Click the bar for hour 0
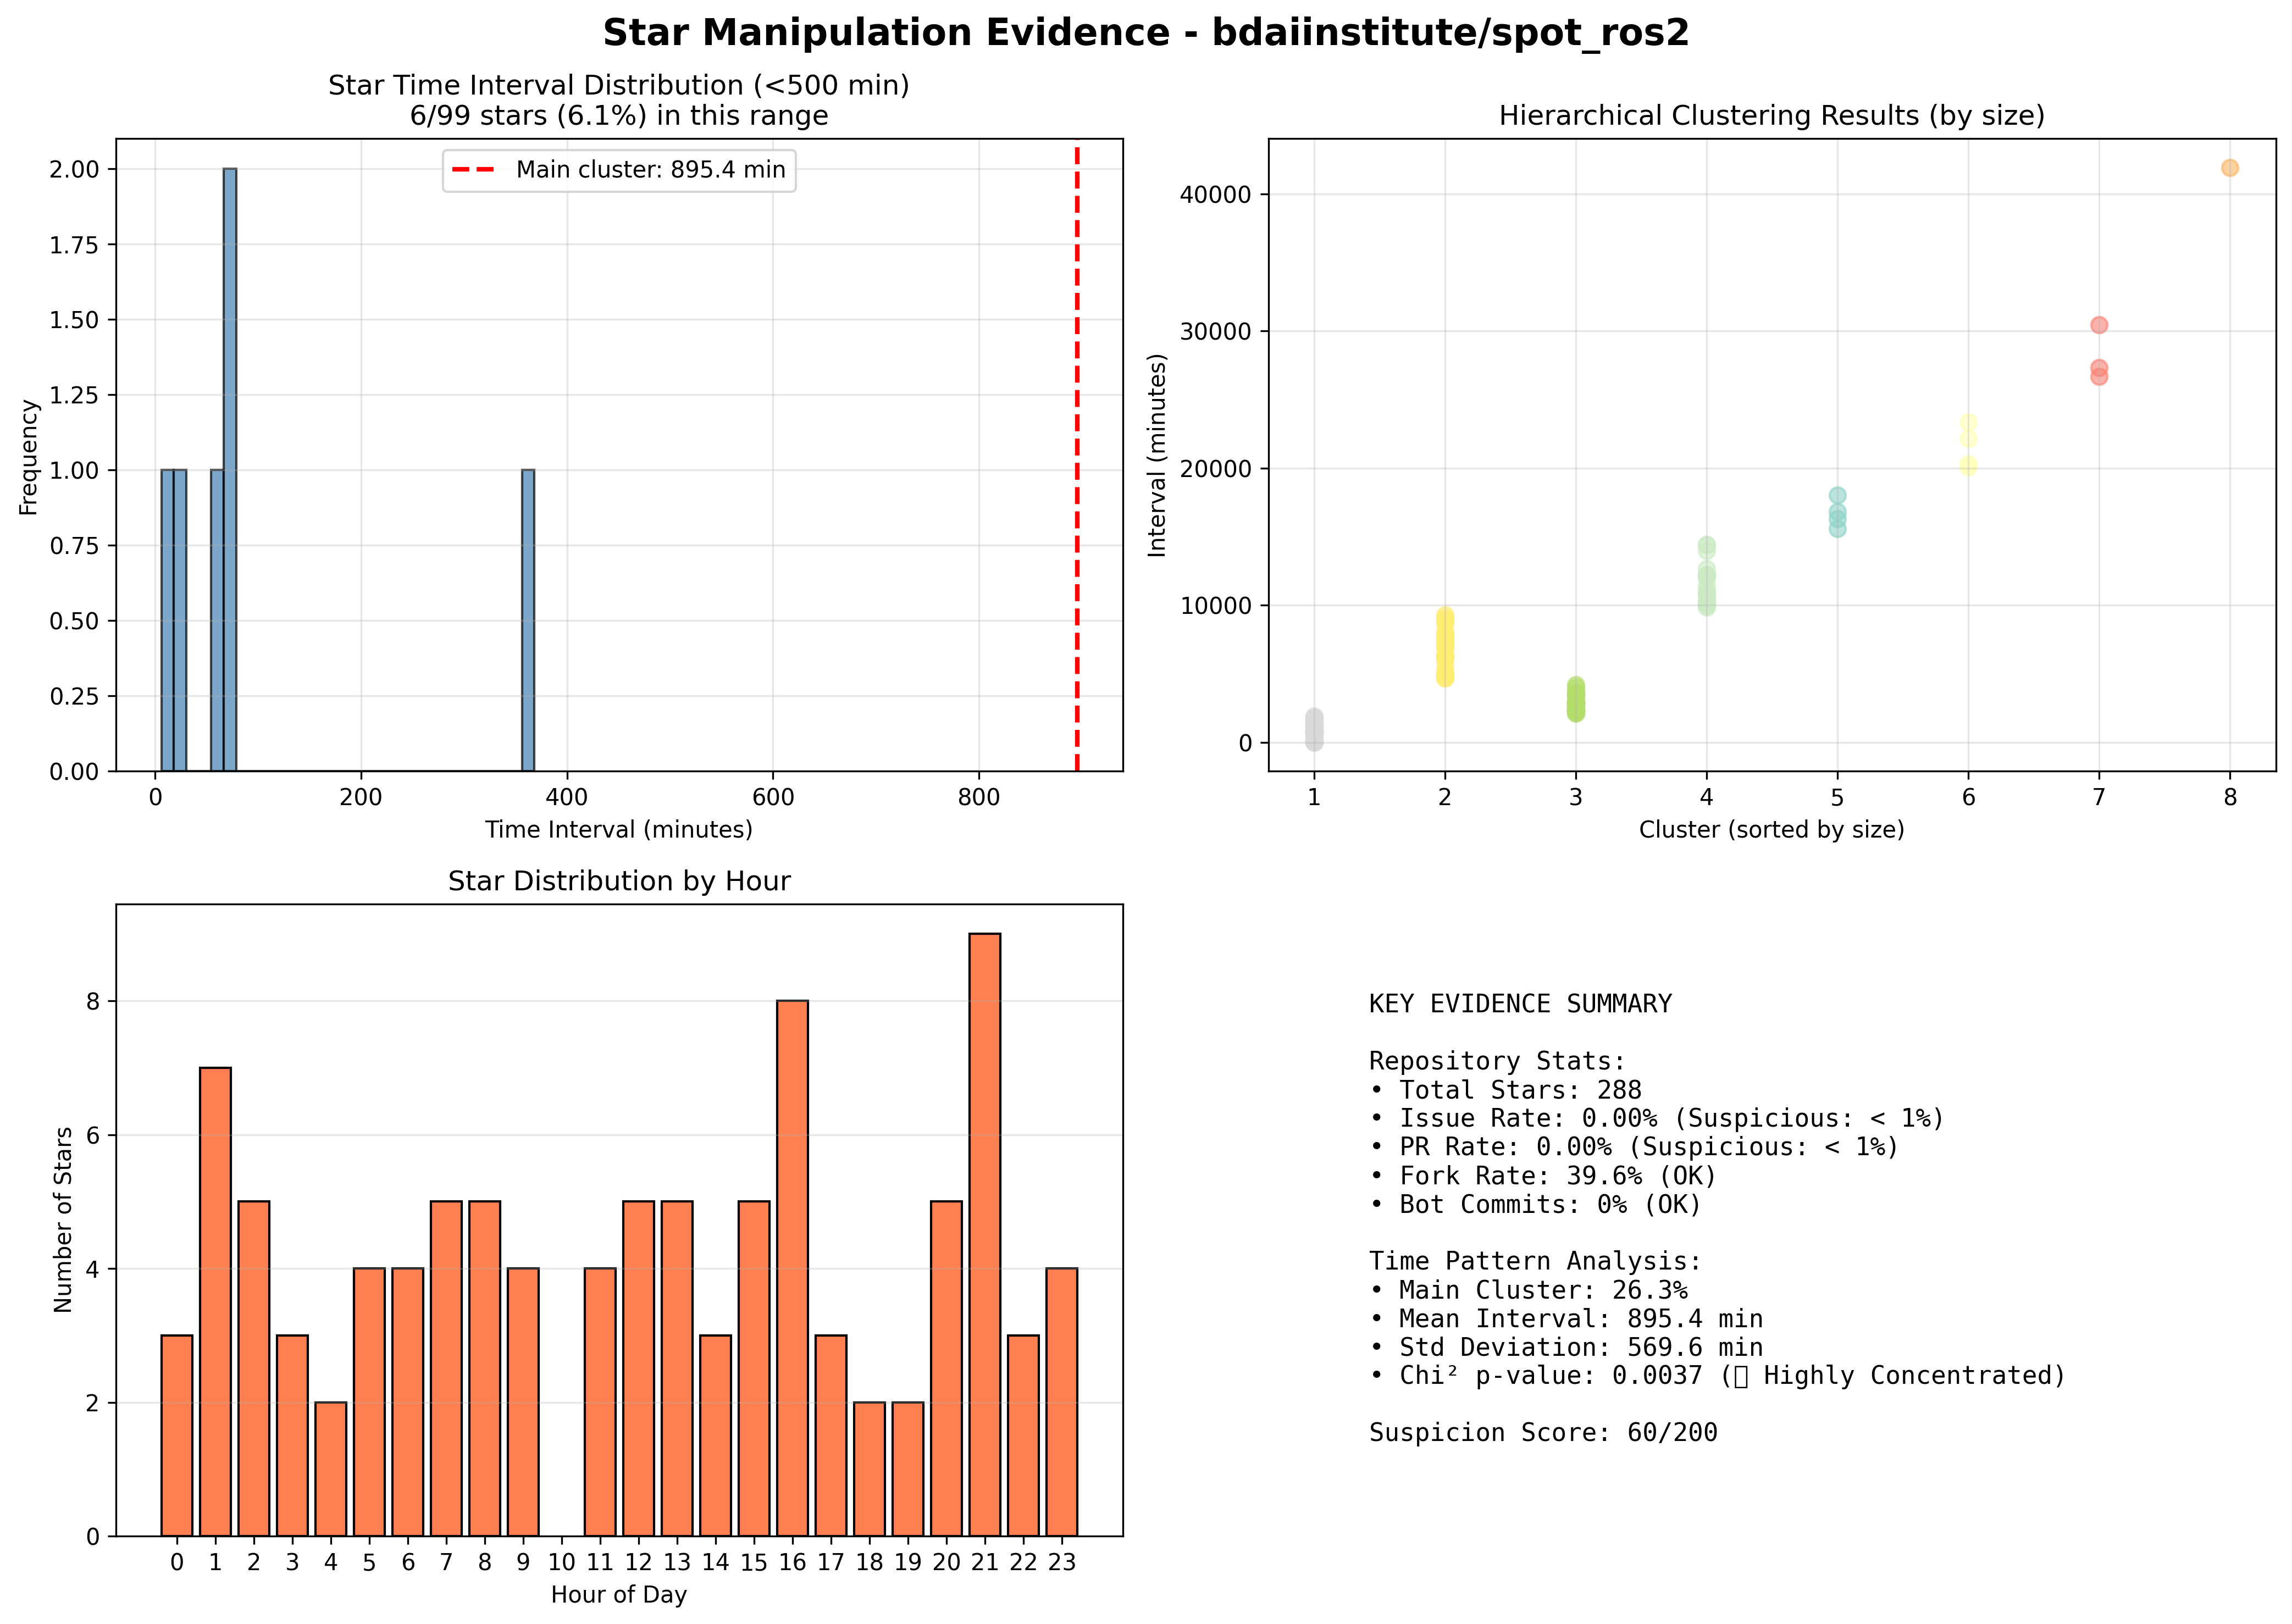This screenshot has width=2292, height=1624. (x=177, y=1435)
